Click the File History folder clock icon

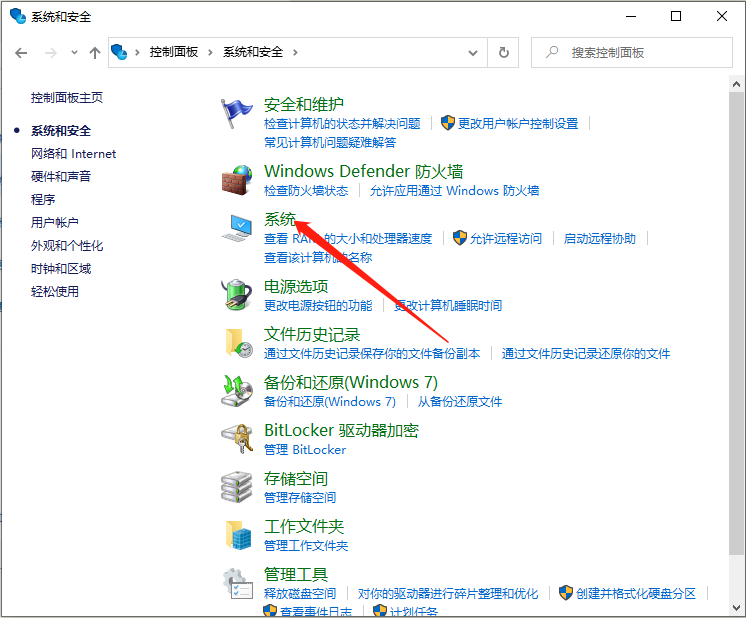point(238,343)
